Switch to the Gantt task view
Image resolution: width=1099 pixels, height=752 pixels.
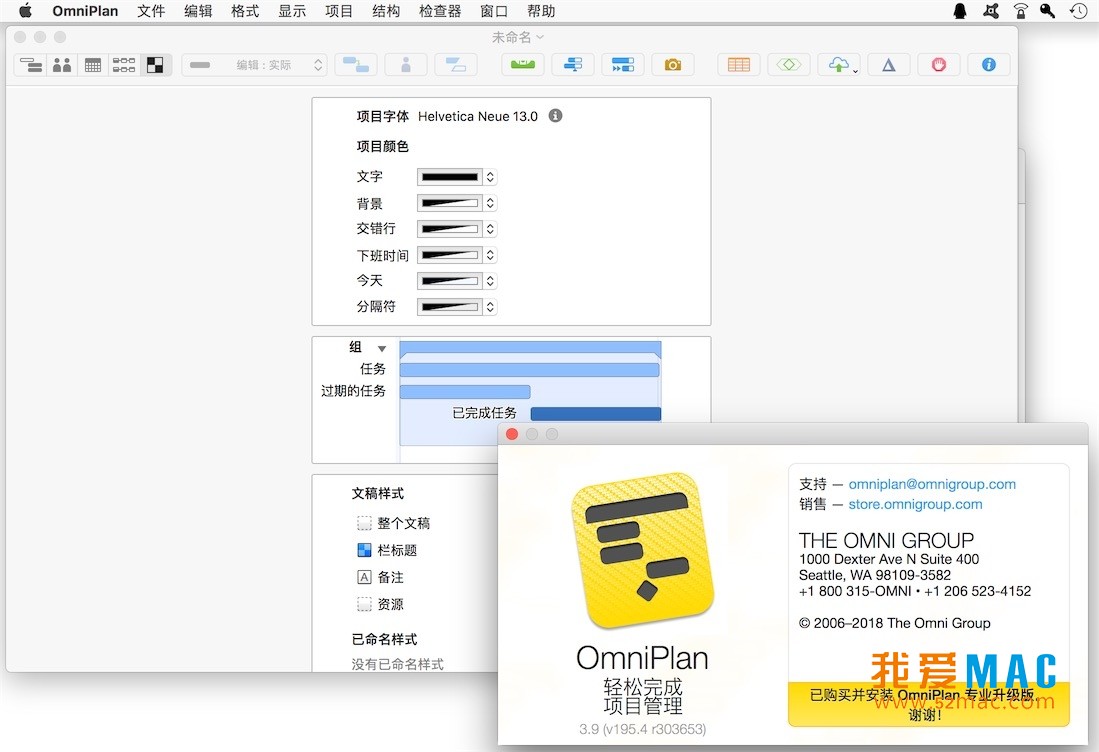(x=31, y=65)
